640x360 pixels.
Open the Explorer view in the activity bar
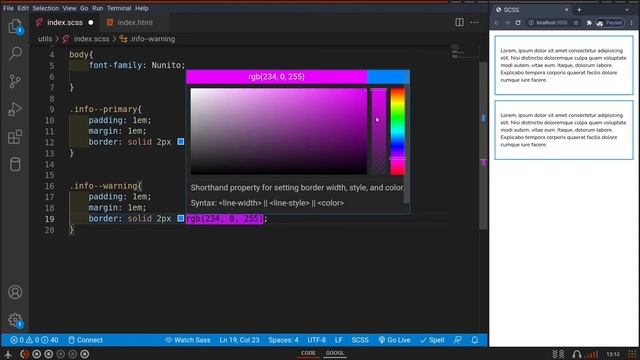(x=15, y=27)
